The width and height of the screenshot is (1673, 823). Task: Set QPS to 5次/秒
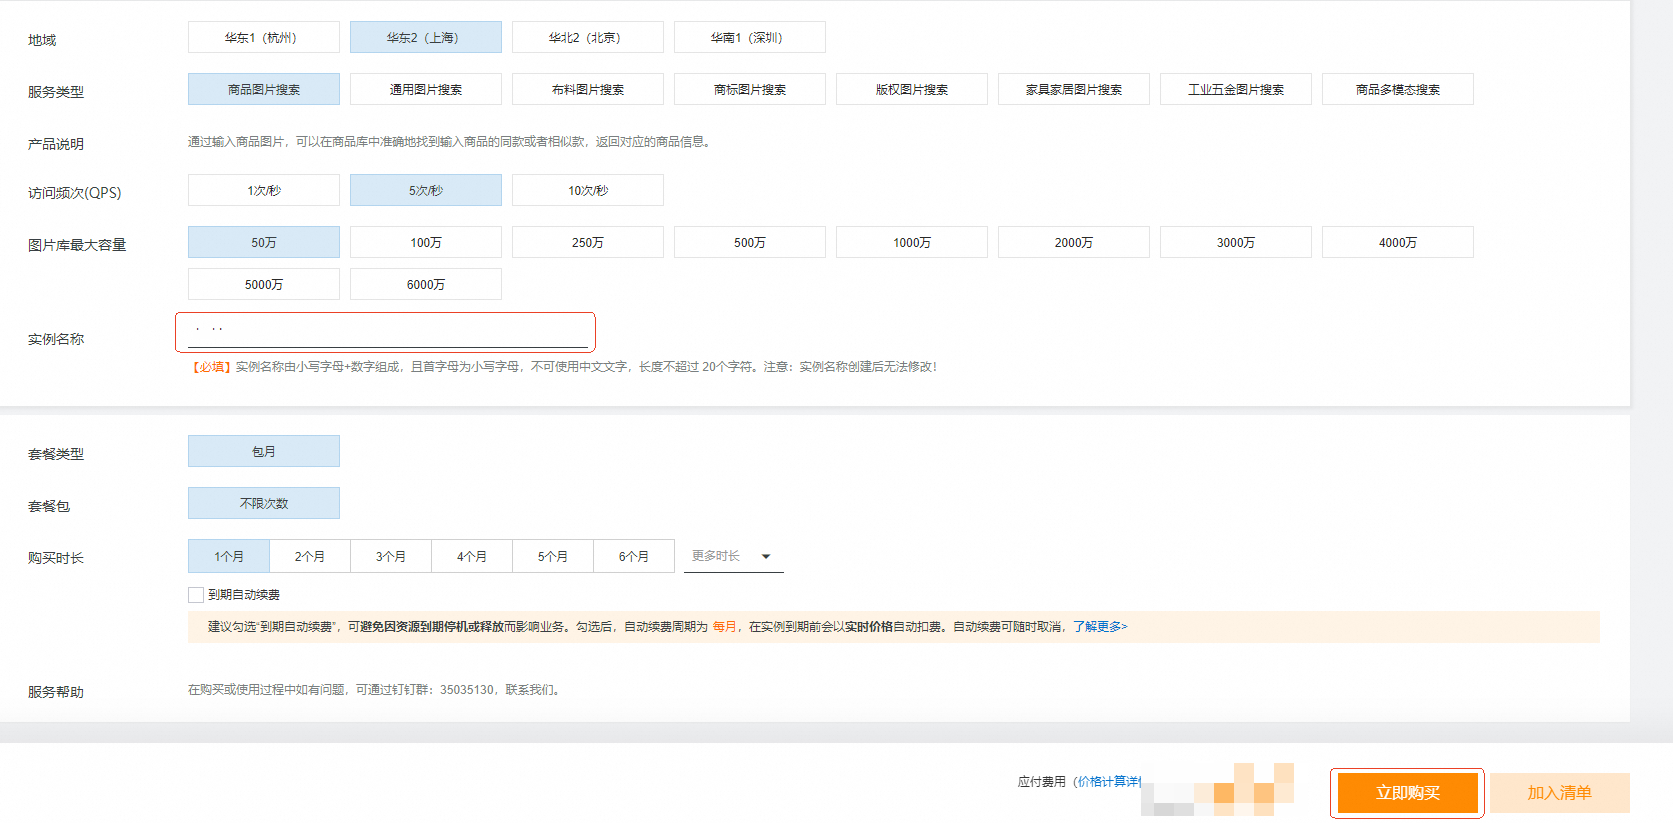(x=426, y=190)
